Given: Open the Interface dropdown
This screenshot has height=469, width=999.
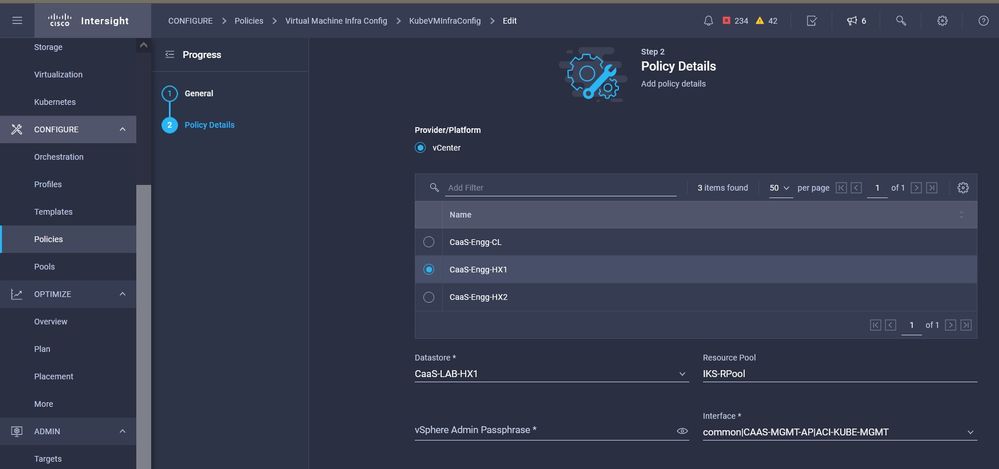Looking at the screenshot, I should [840, 432].
